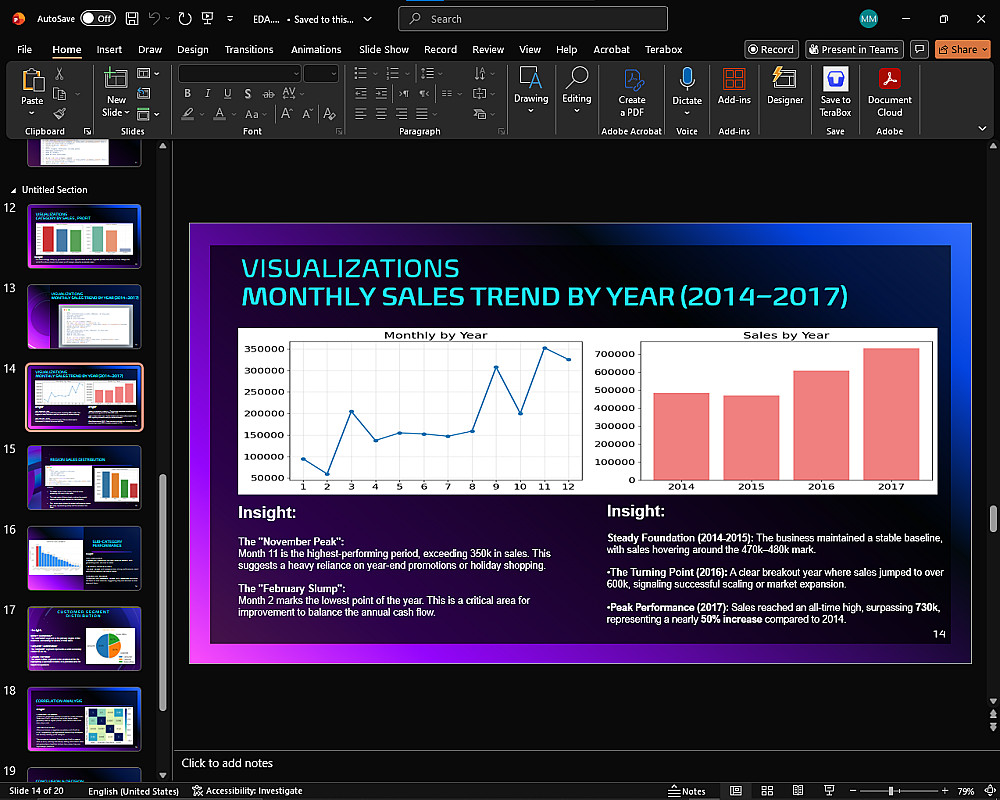The height and width of the screenshot is (800, 1000).
Task: Expand the Dictate dropdown arrow
Action: (687, 111)
